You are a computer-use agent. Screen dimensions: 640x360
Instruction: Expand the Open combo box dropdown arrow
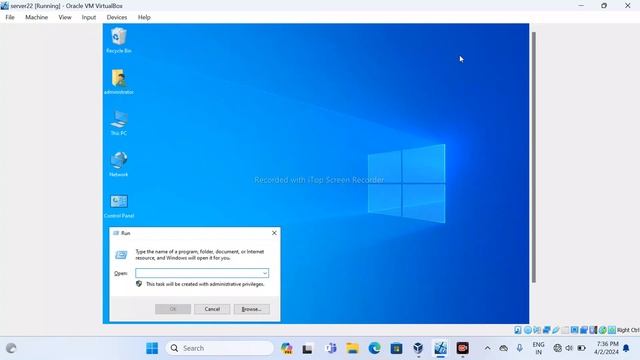click(265, 273)
